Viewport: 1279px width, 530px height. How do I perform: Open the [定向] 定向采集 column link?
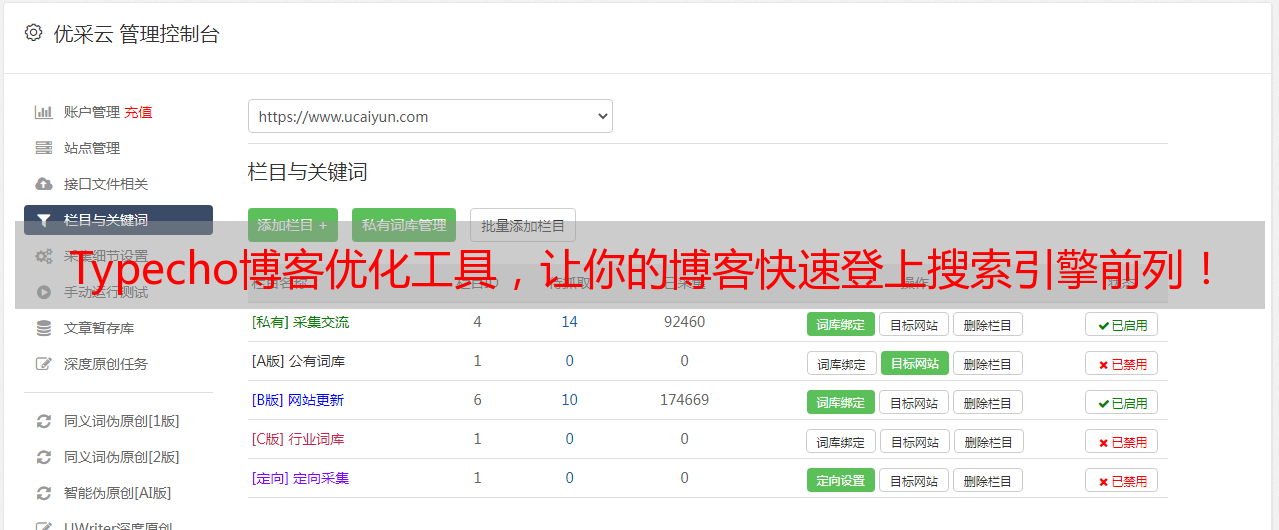click(300, 478)
